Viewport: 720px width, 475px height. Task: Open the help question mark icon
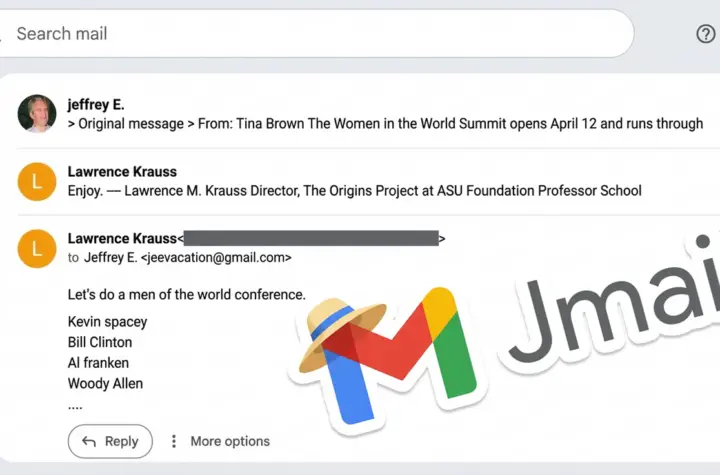click(x=705, y=34)
